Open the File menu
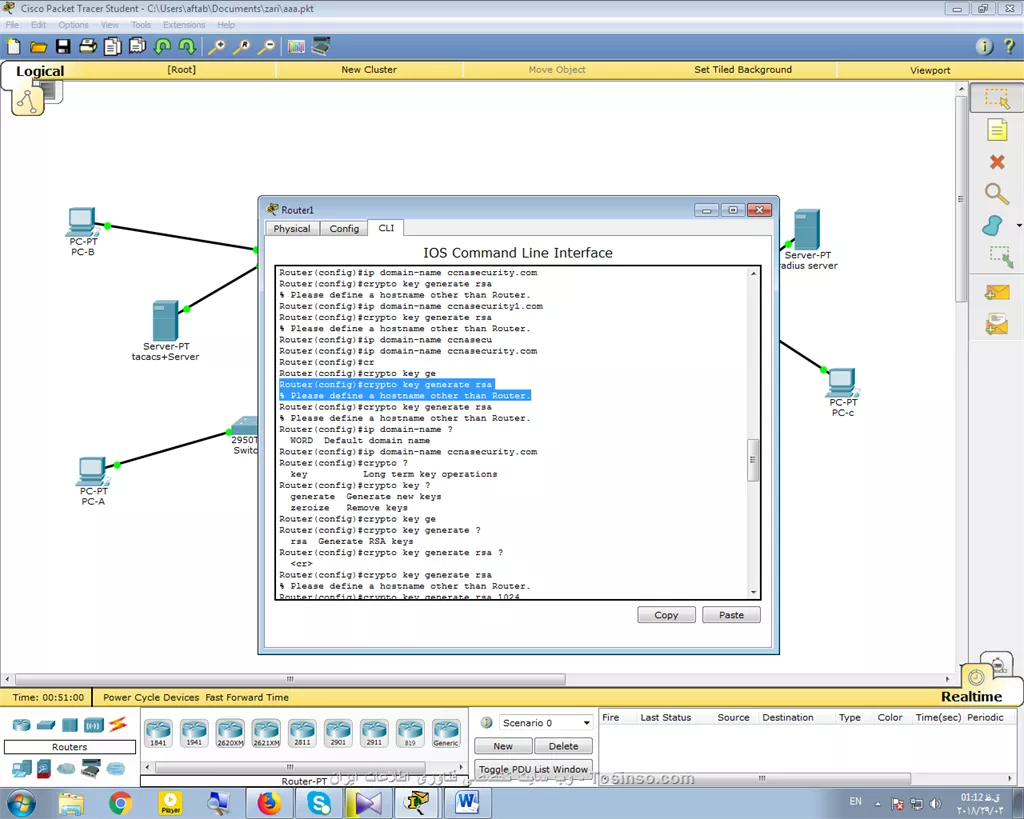The image size is (1024, 819). (12, 25)
